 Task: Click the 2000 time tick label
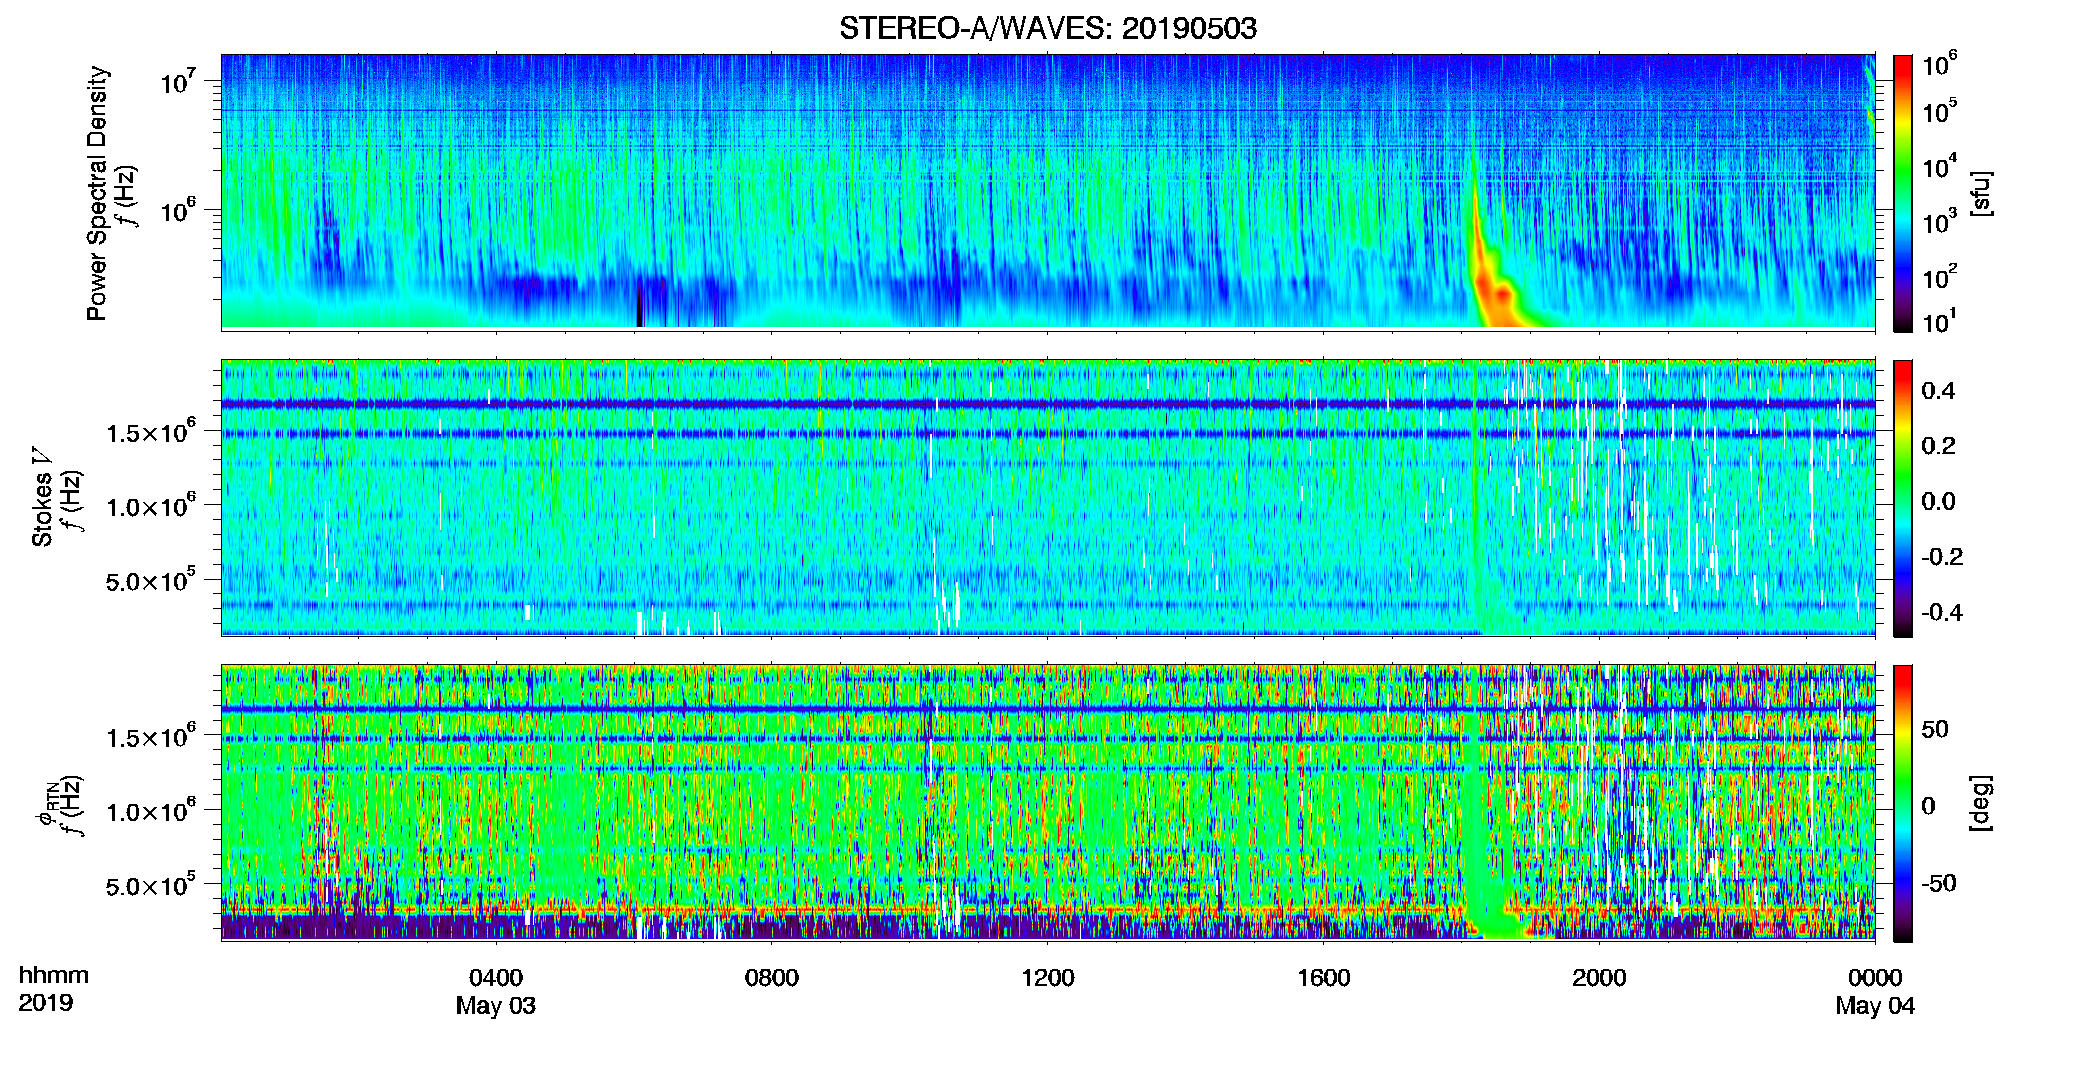[x=1599, y=978]
